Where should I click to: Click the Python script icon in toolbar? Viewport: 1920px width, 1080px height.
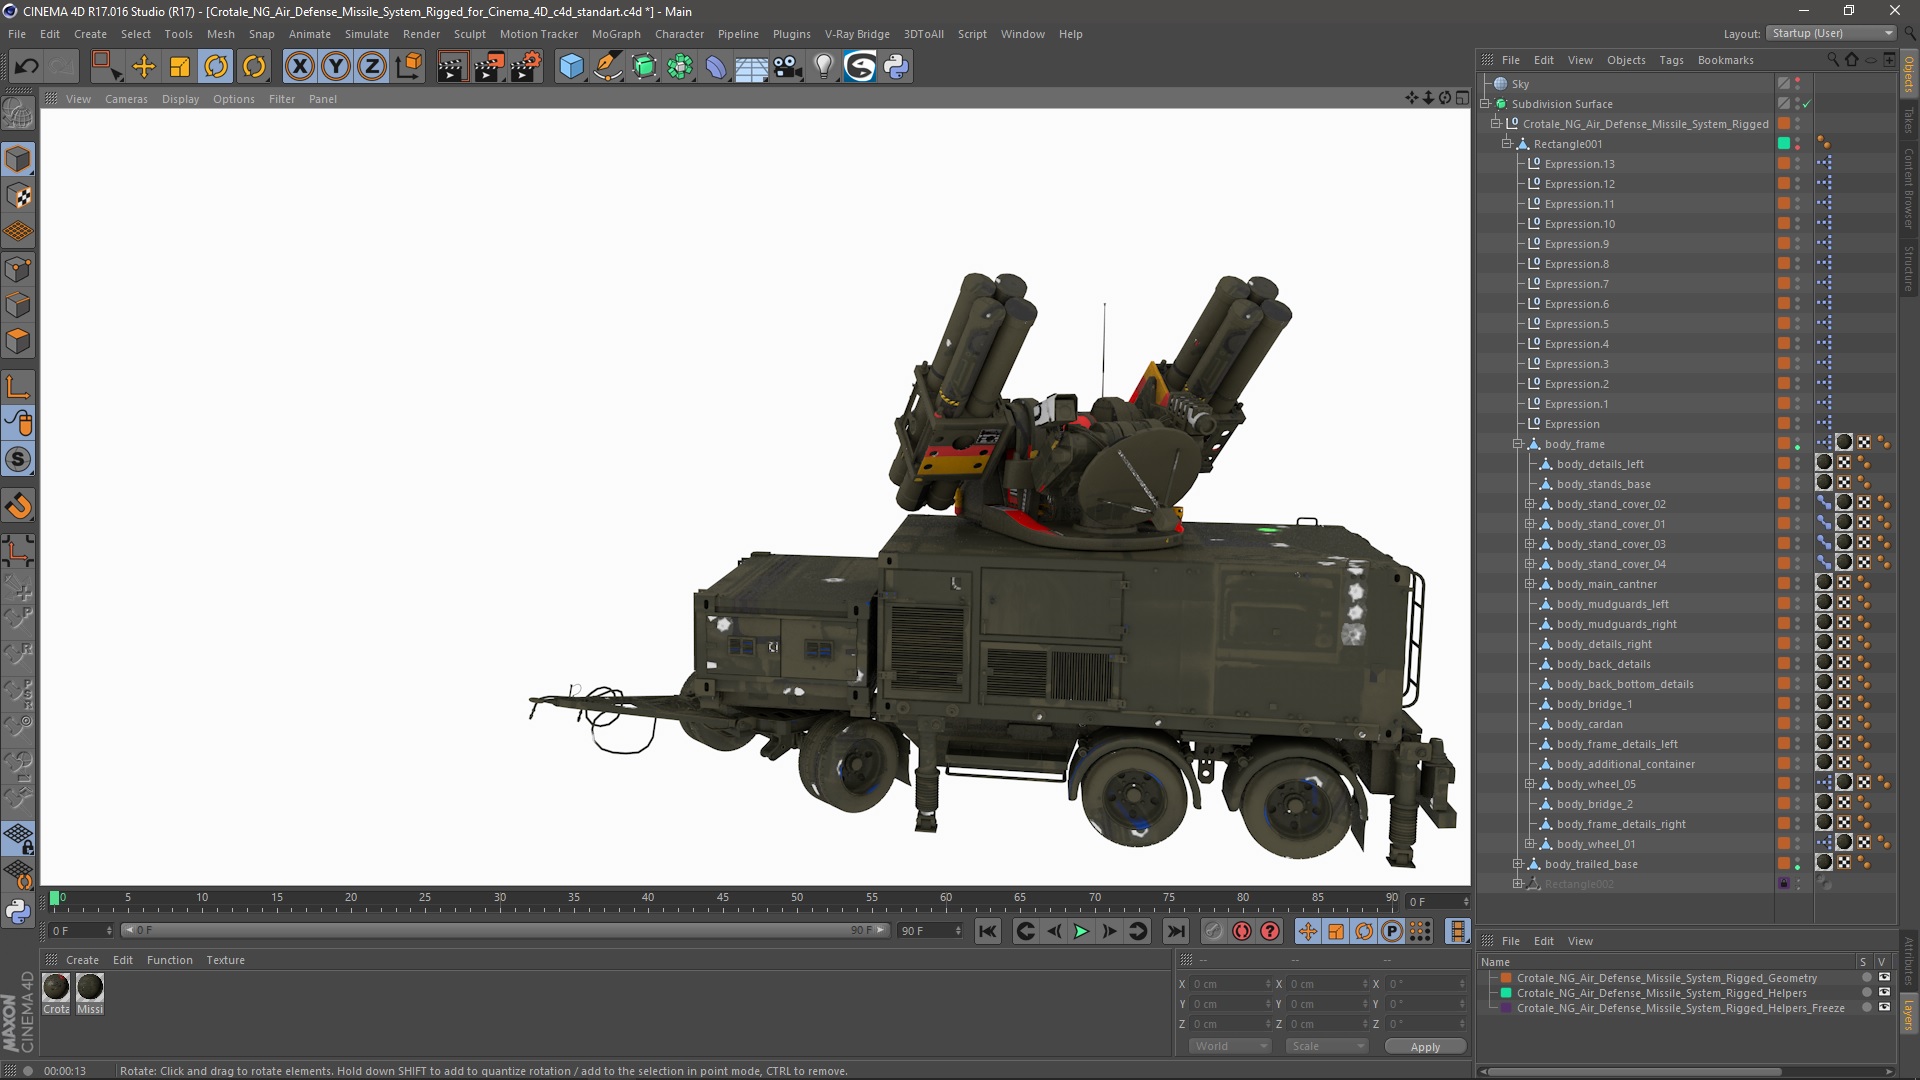pos(897,67)
